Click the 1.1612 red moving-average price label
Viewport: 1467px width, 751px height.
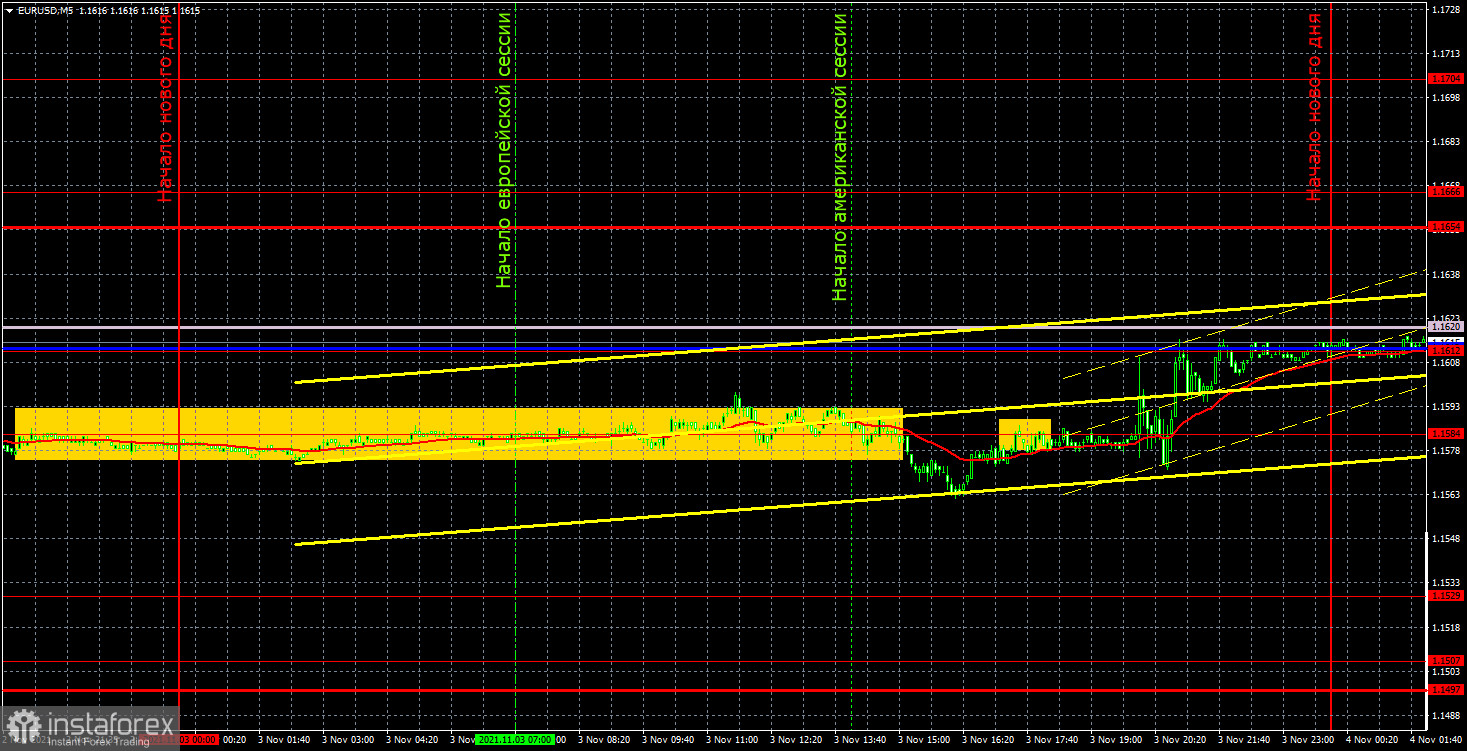[1447, 351]
